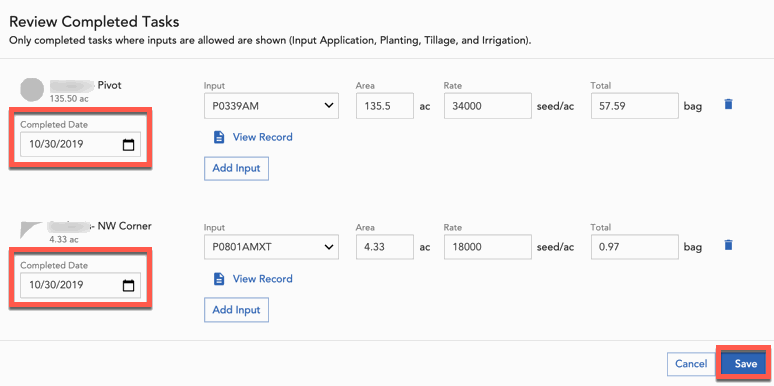This screenshot has width=774, height=386.
Task: Click the document icon beside NW Corner's View Record
Action: coord(219,279)
